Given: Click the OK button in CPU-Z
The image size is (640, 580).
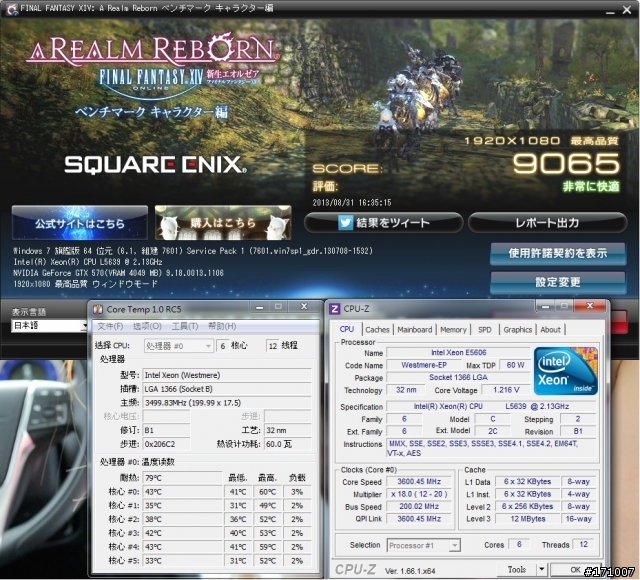Looking at the screenshot, I should tap(575, 569).
